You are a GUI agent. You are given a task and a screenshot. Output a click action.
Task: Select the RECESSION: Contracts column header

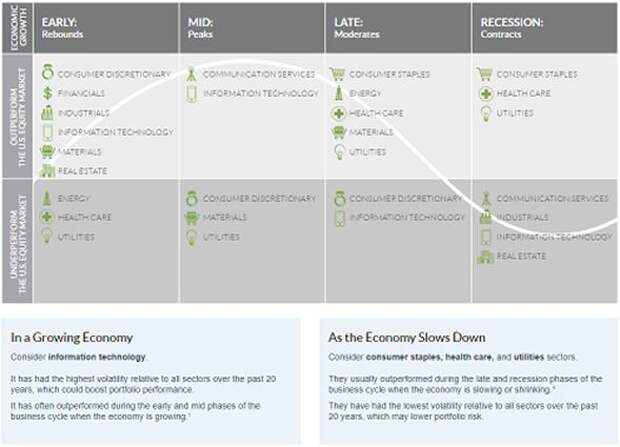coord(544,28)
